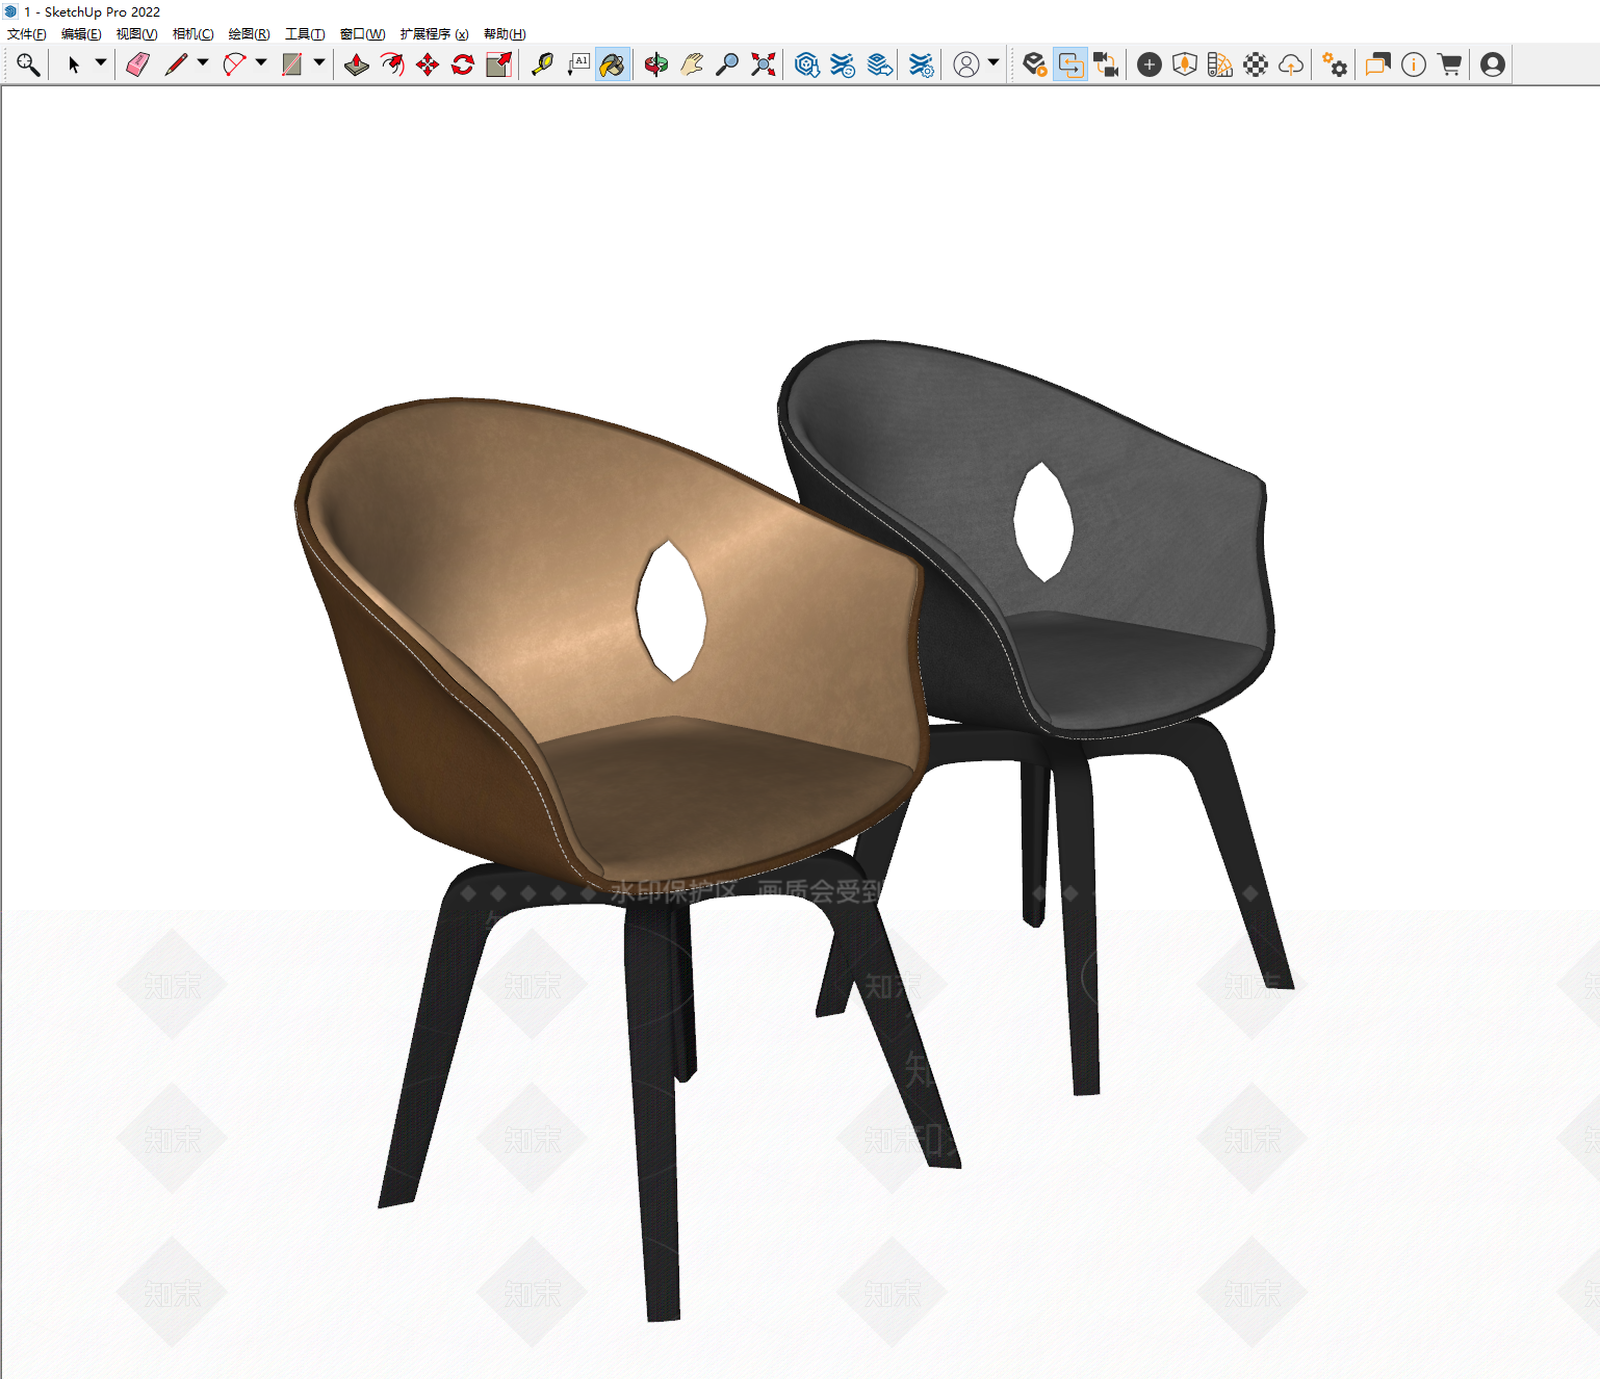Toggle the Paint Bucket tool
This screenshot has height=1379, width=1600.
613,65
